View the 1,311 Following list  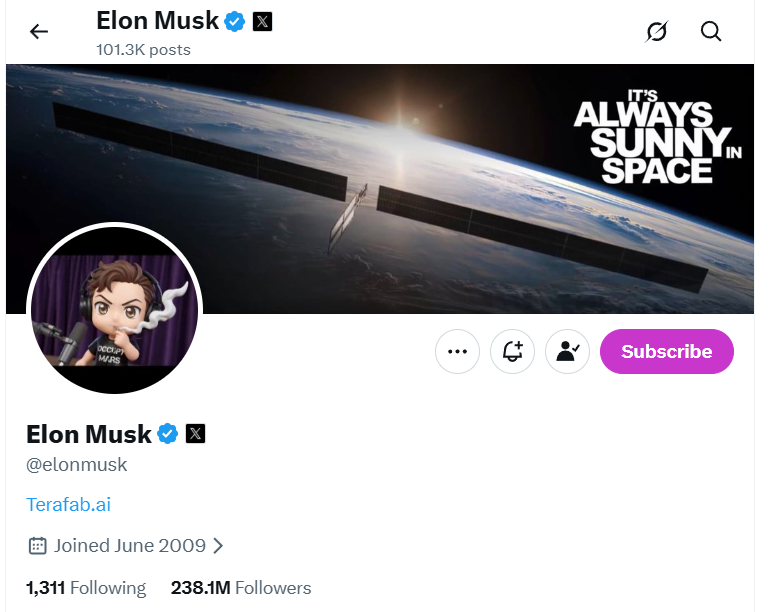click(86, 588)
